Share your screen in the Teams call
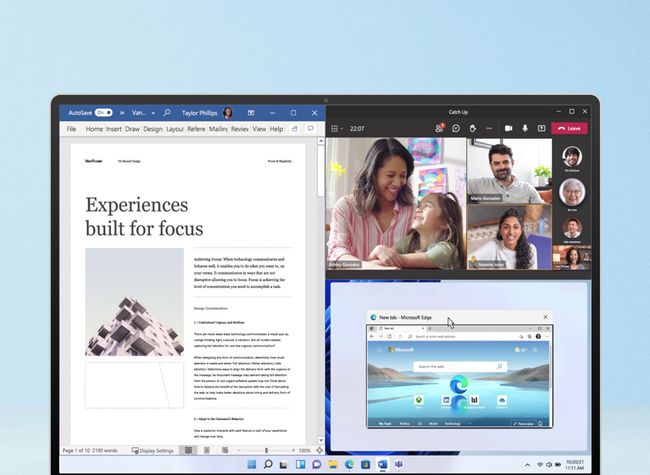Image resolution: width=650 pixels, height=475 pixels. pyautogui.click(x=541, y=128)
